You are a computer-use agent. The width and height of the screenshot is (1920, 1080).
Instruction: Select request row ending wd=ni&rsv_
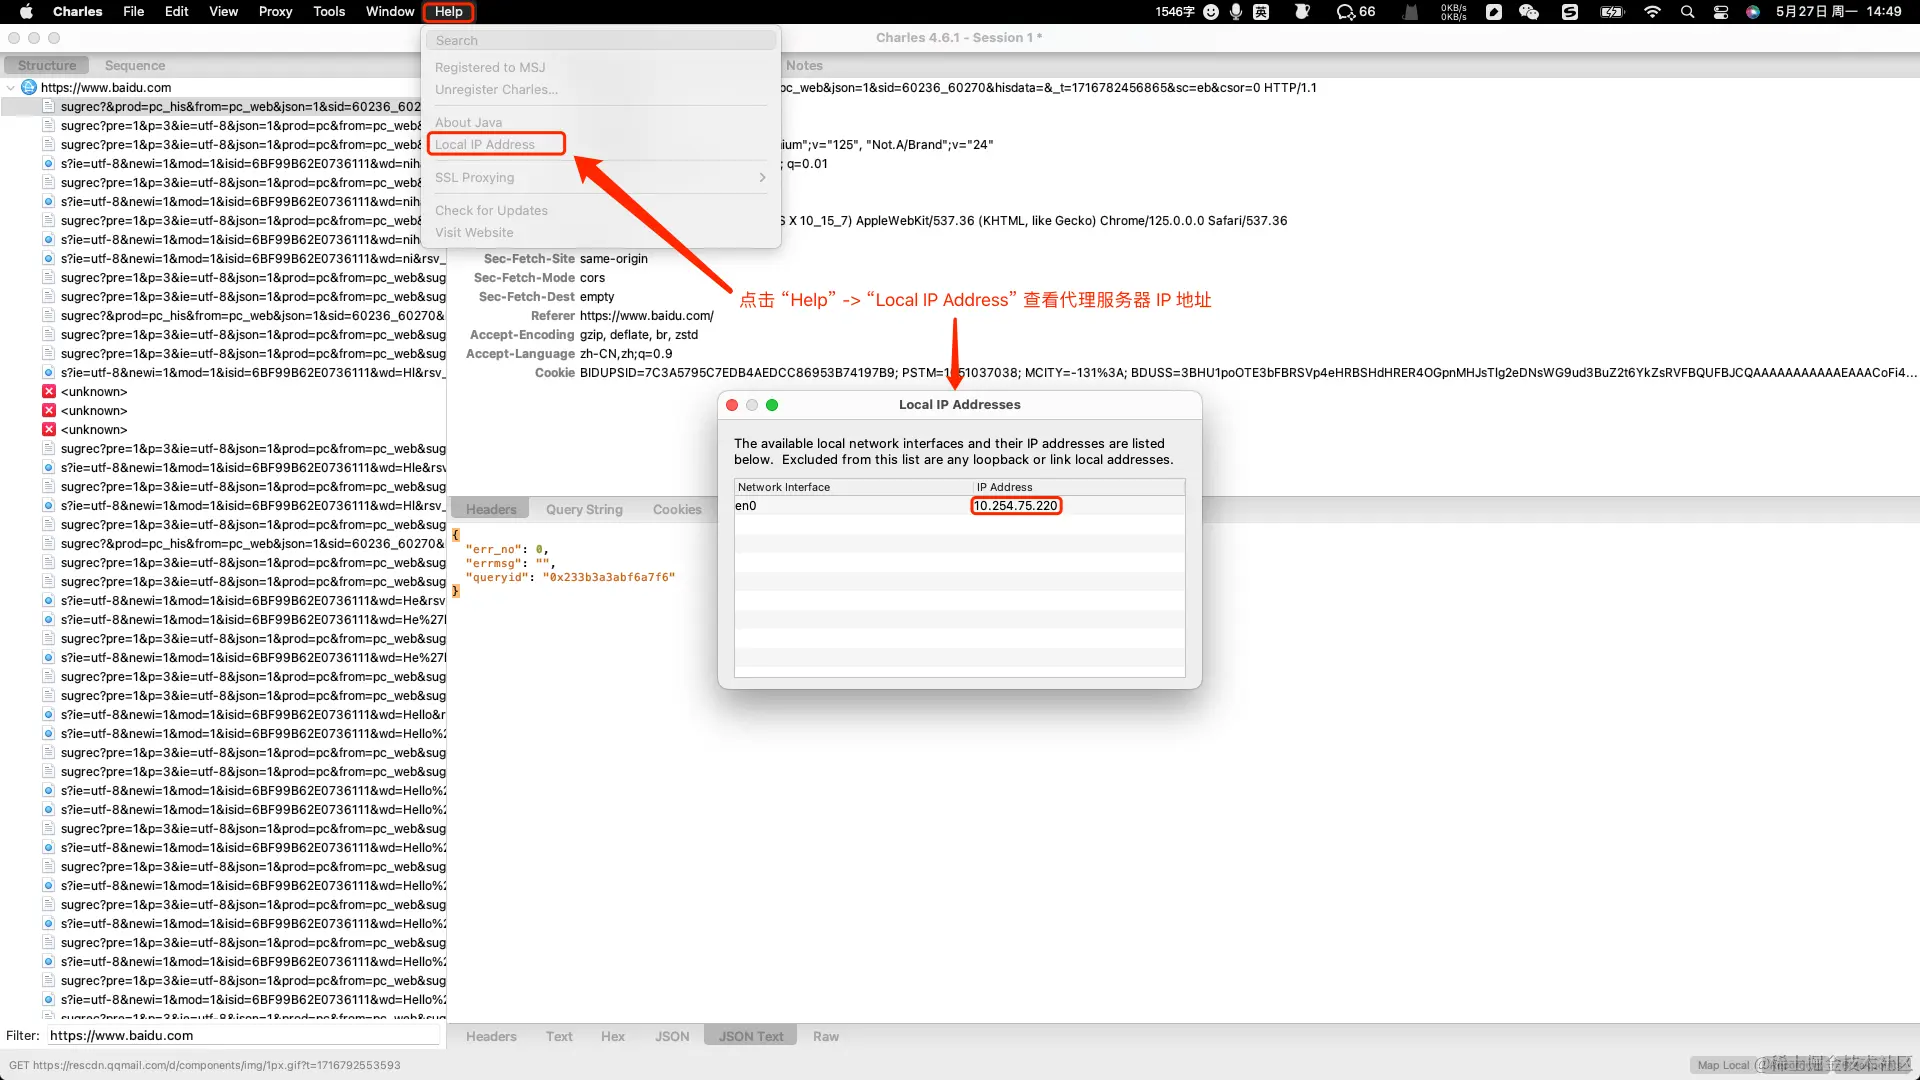pos(243,259)
